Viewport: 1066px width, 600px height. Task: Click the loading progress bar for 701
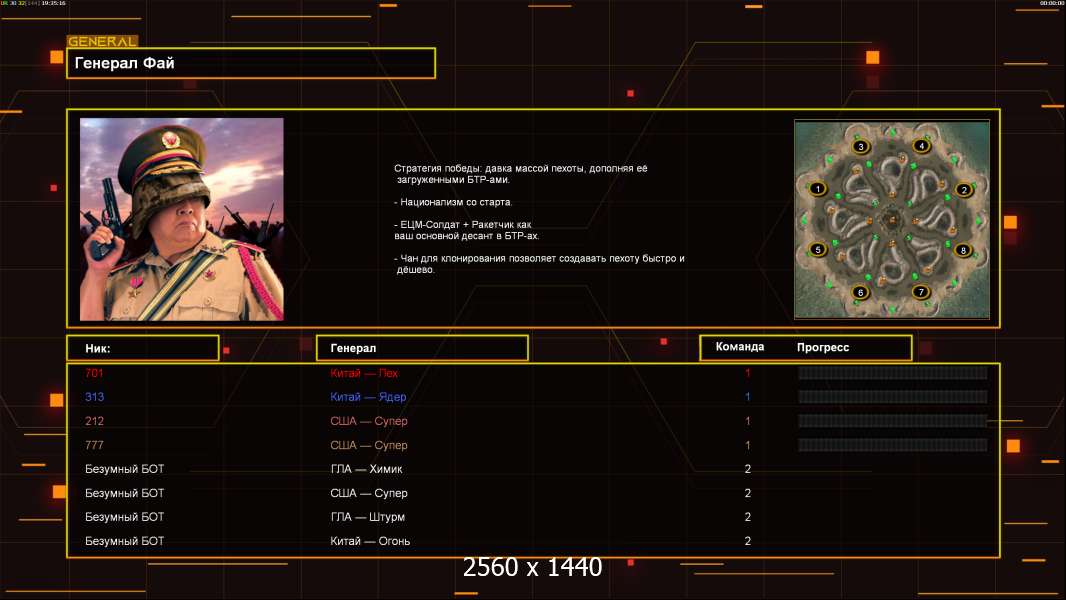pos(892,373)
